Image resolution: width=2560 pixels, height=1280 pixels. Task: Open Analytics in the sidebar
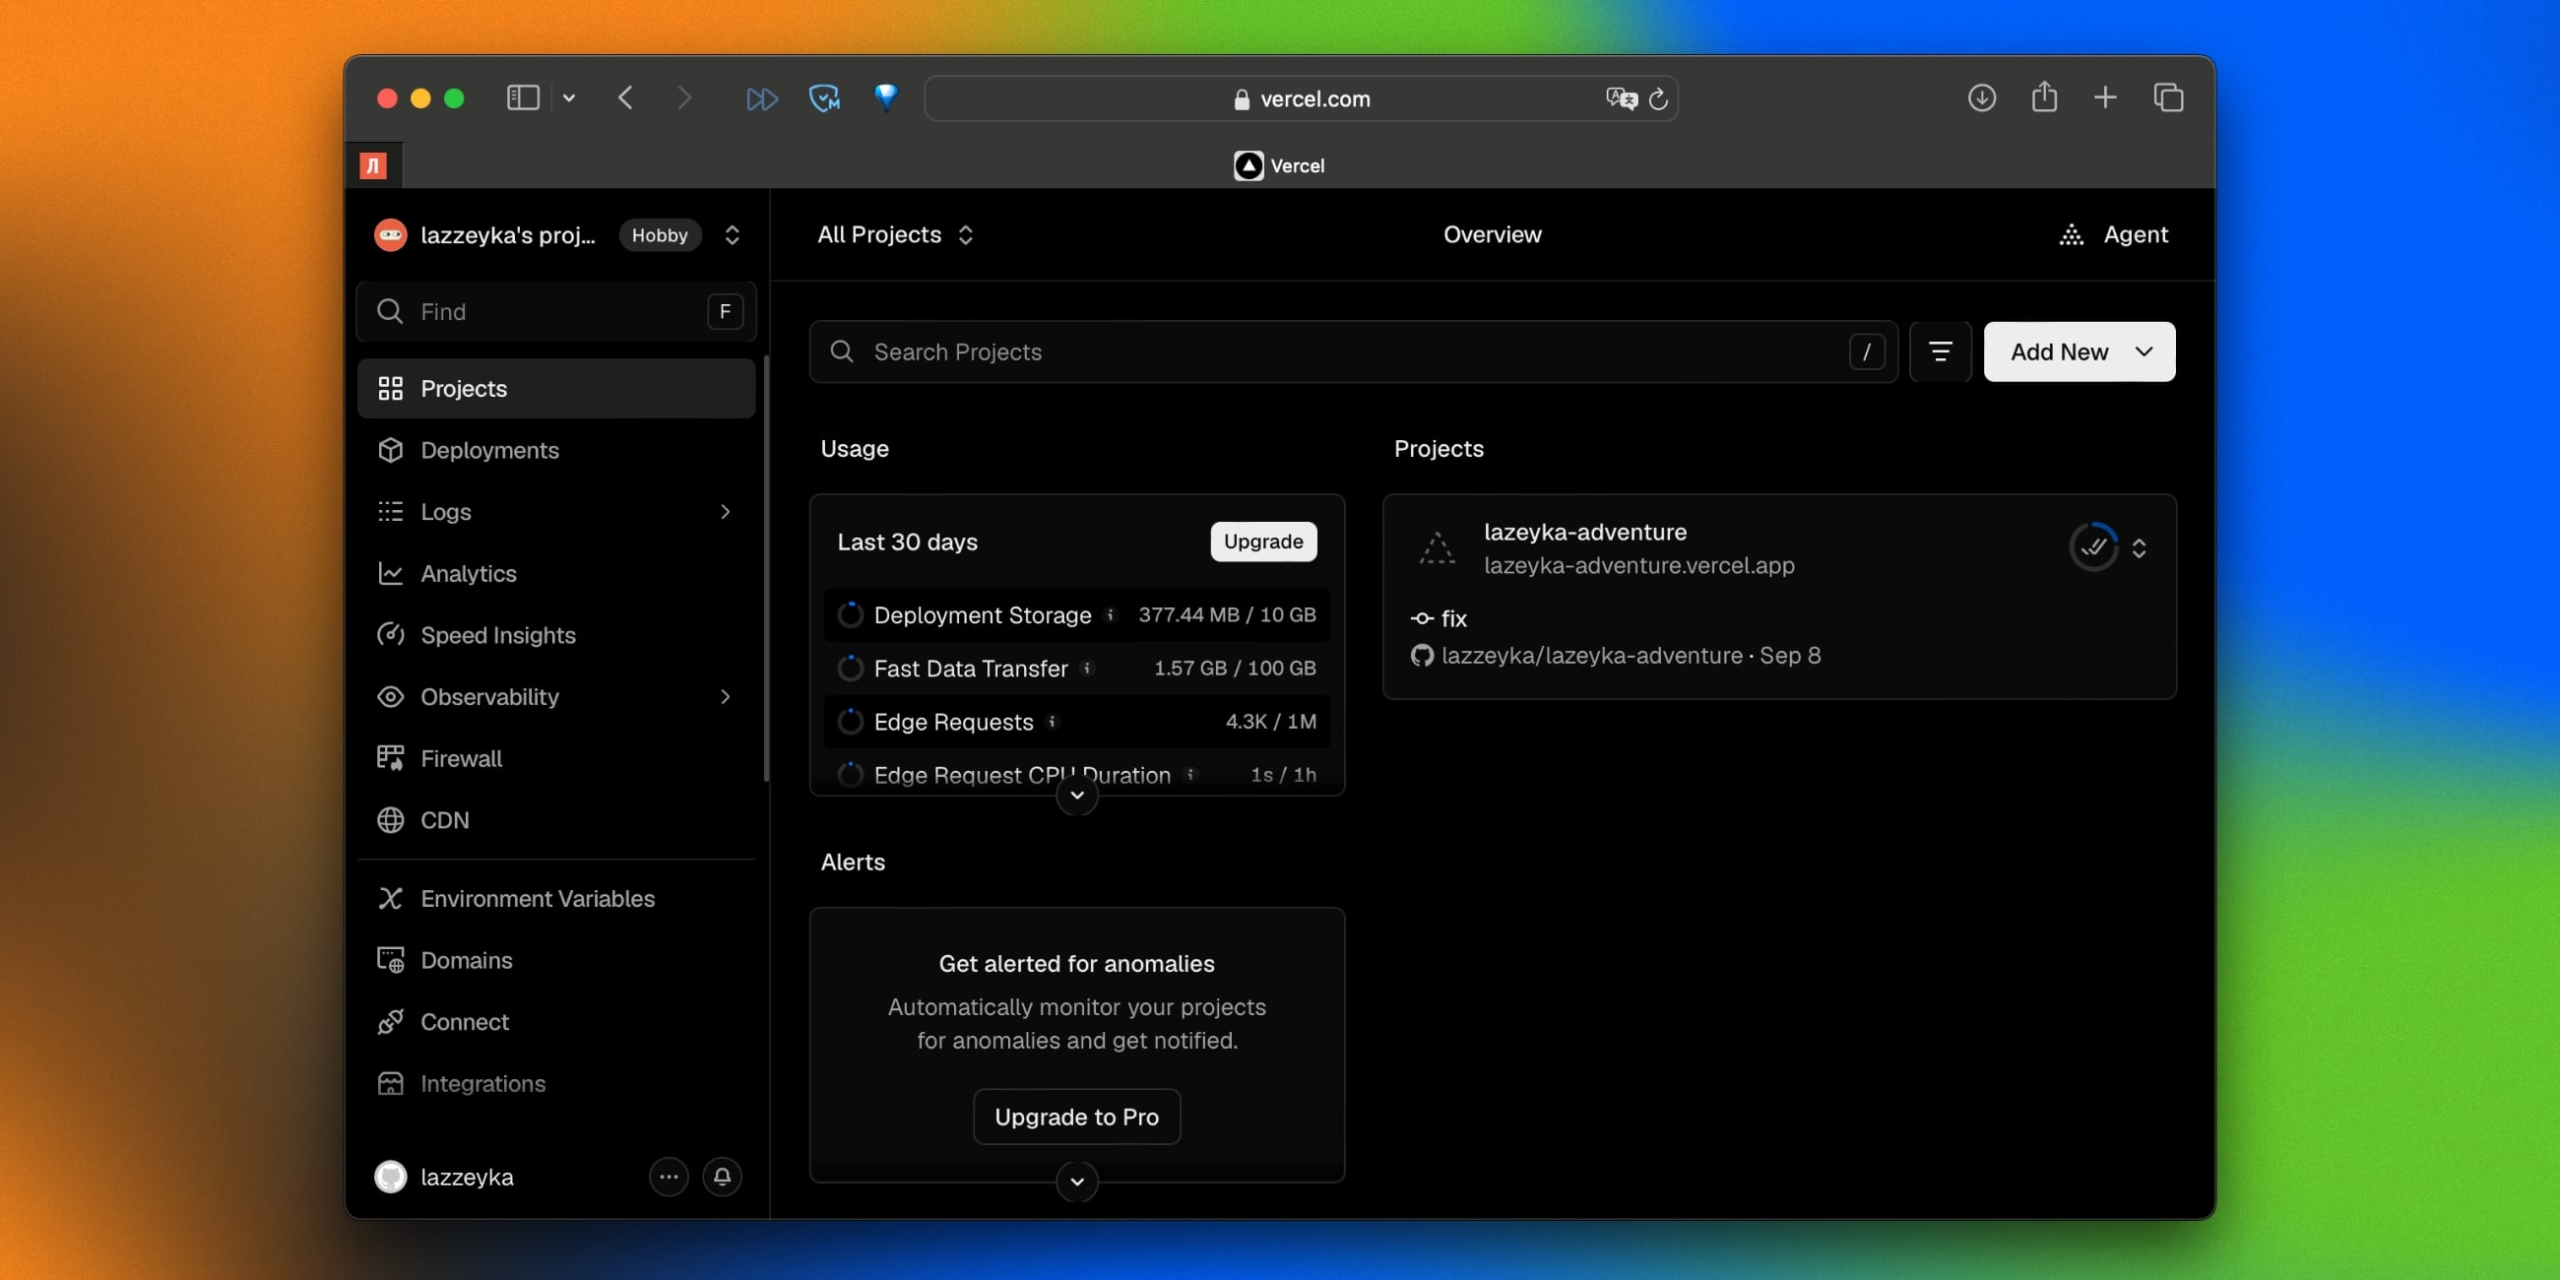pyautogui.click(x=556, y=574)
